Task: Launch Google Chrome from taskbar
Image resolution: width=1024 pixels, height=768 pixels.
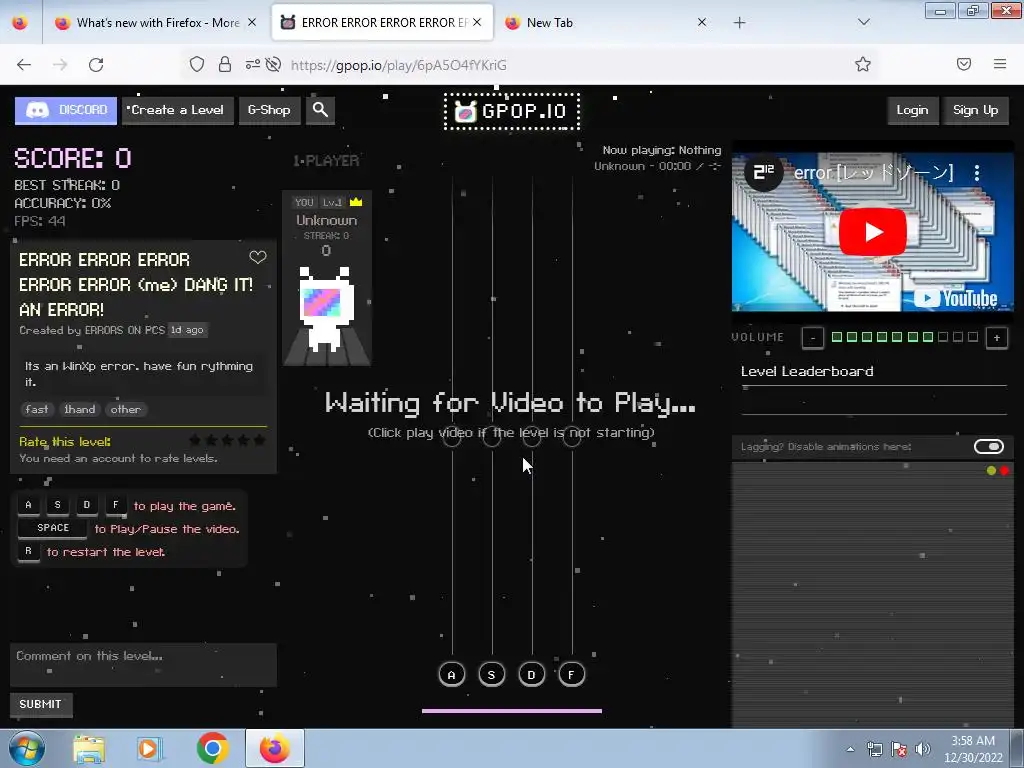Action: 212,748
